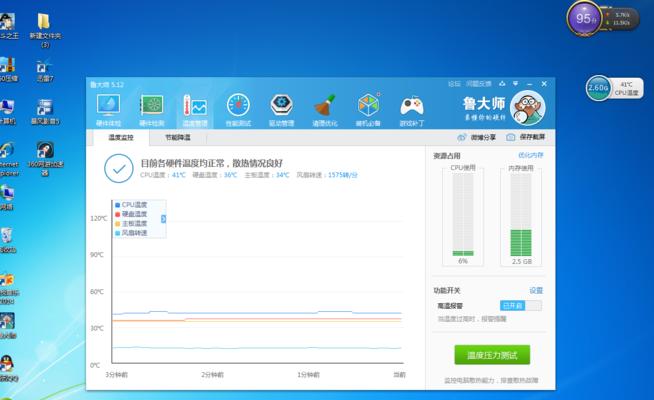Open the 新建文件夹 desktop folder
This screenshot has height=400, width=654.
click(x=45, y=29)
